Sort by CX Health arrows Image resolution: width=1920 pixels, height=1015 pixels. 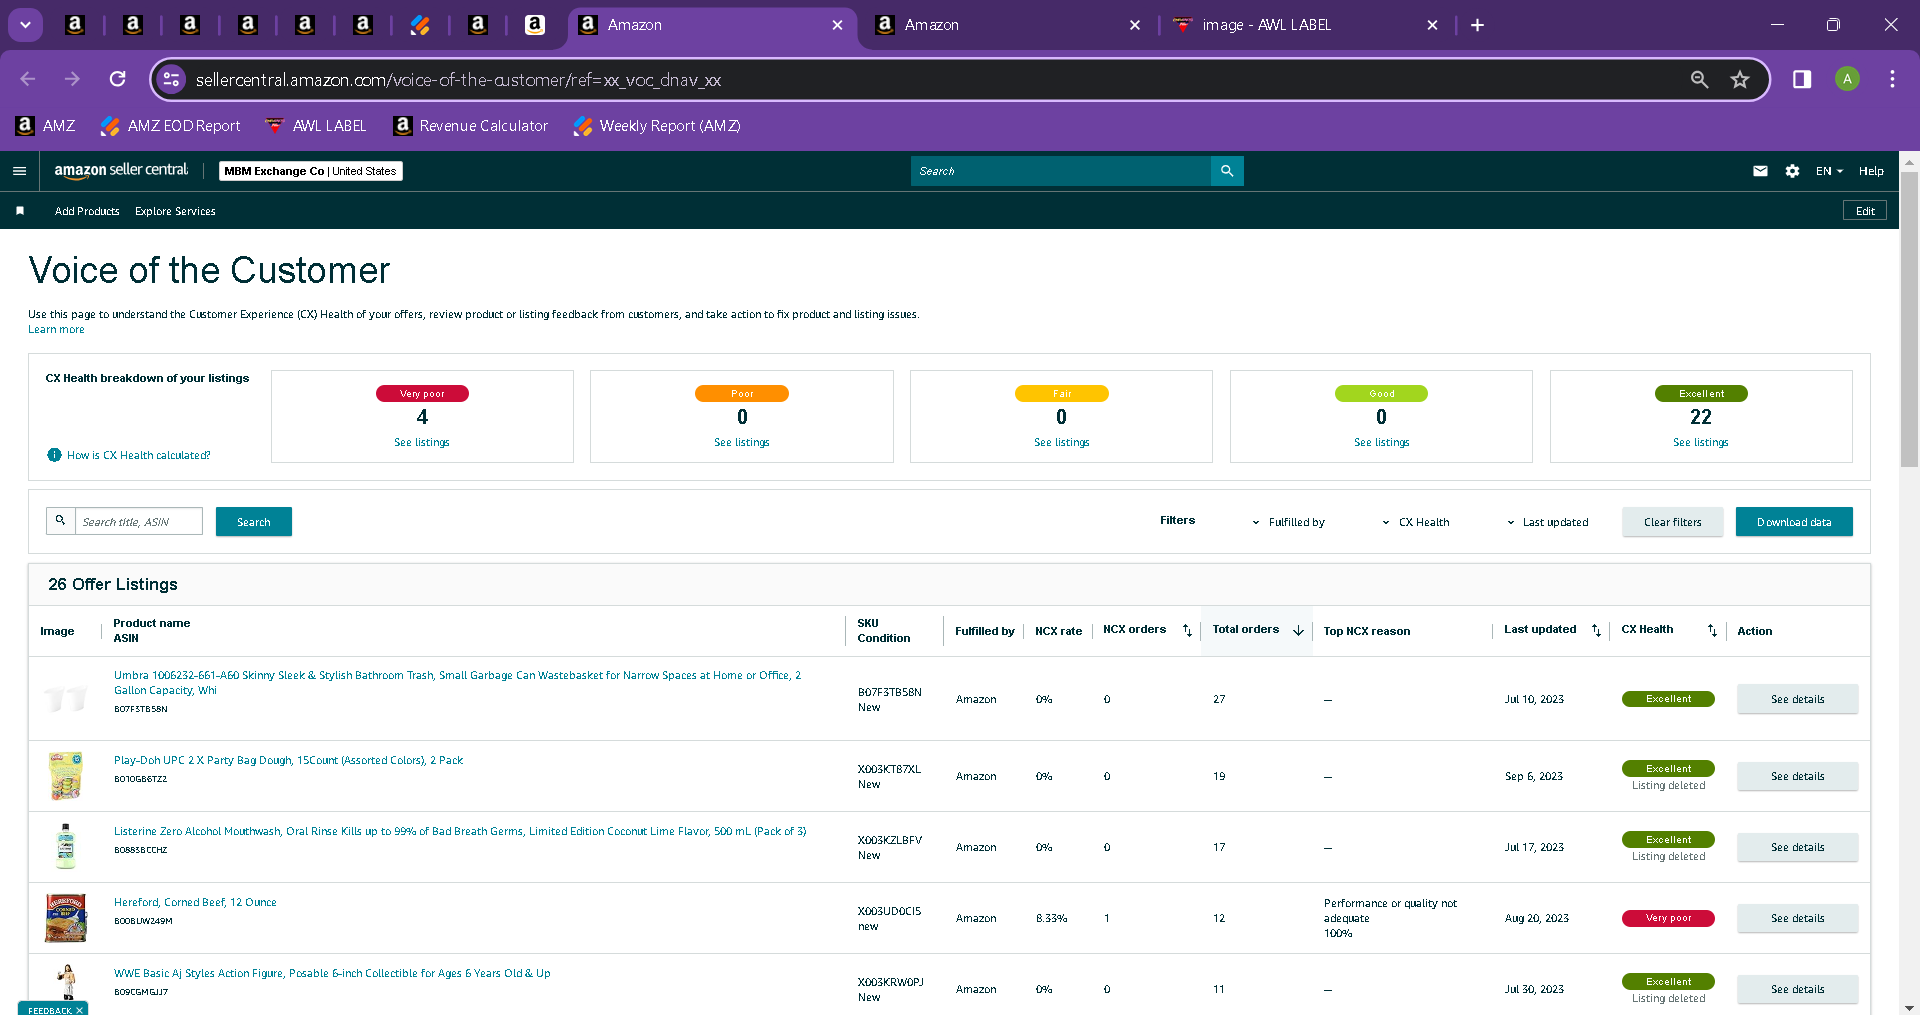click(1712, 630)
